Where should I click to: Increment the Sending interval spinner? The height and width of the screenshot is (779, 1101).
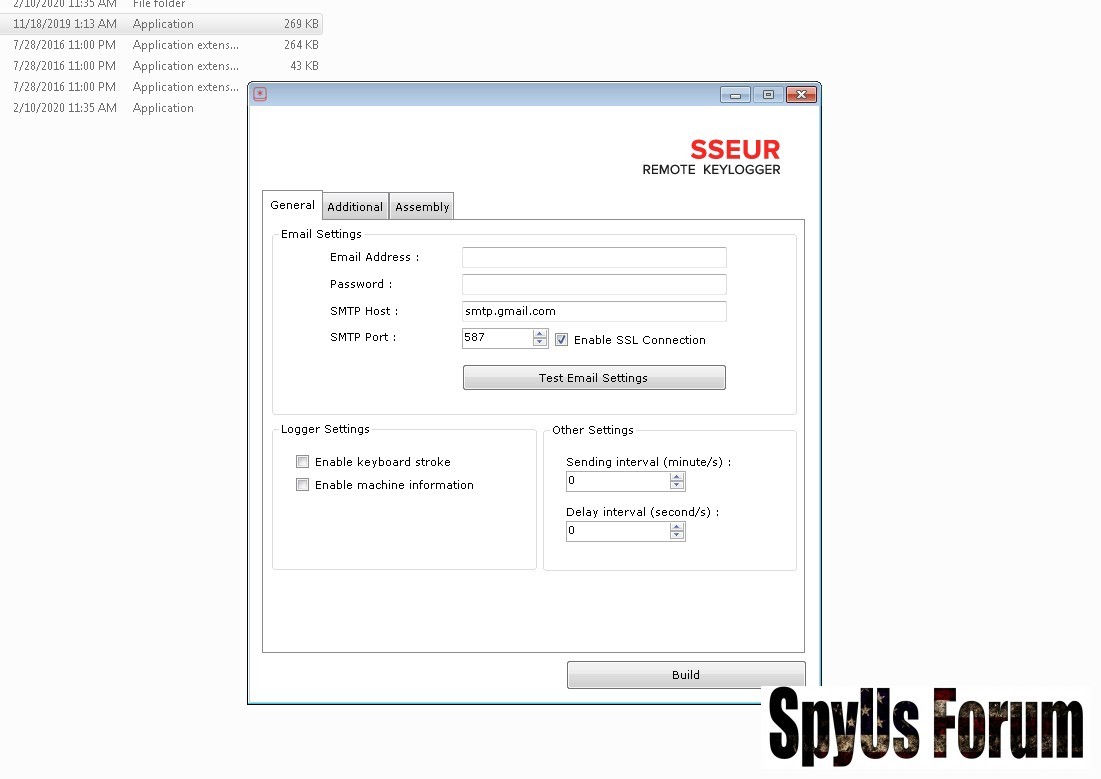point(677,476)
